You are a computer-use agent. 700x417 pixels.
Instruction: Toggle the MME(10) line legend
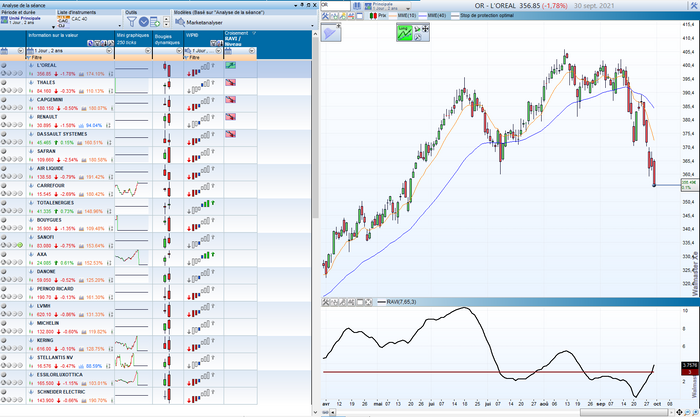(x=402, y=16)
